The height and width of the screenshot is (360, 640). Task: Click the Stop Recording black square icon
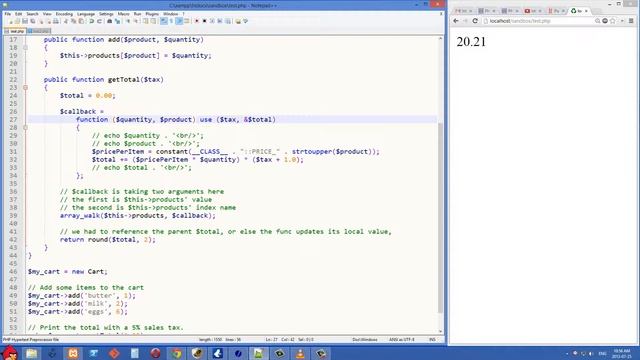204,21
